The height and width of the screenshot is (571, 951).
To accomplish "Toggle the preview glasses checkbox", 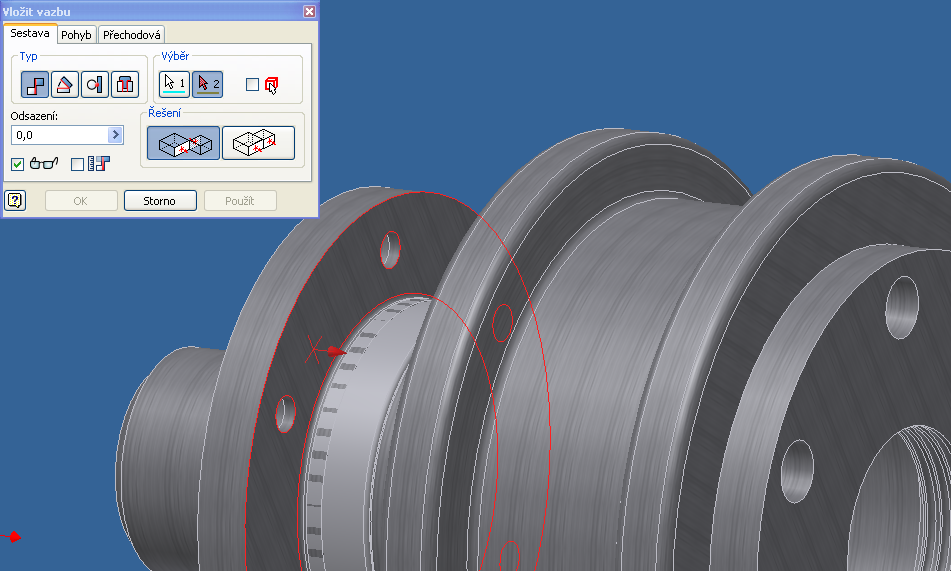I will coord(18,164).
